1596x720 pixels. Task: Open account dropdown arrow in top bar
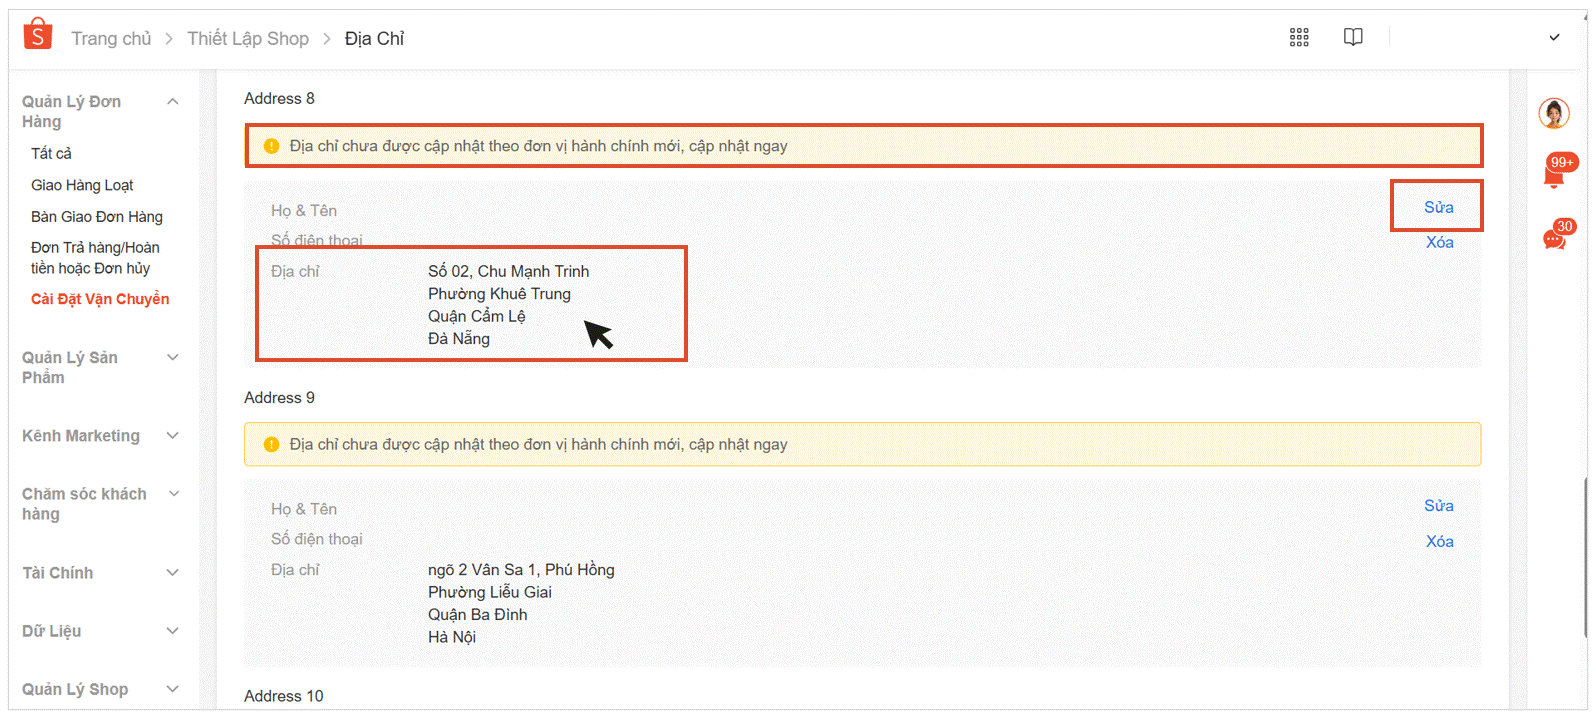[1554, 38]
